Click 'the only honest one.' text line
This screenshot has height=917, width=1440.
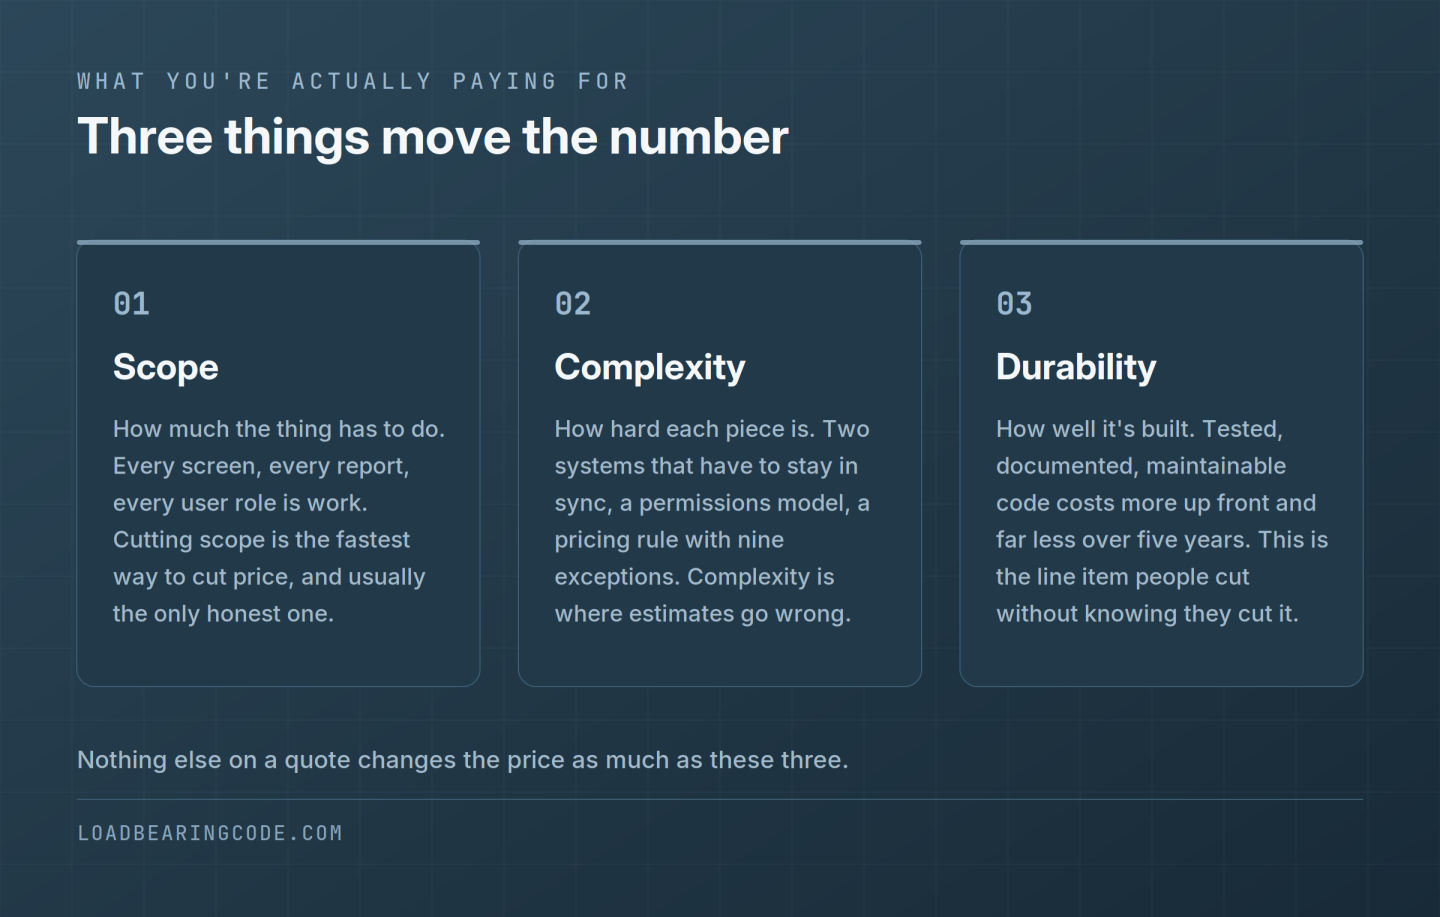click(x=223, y=614)
